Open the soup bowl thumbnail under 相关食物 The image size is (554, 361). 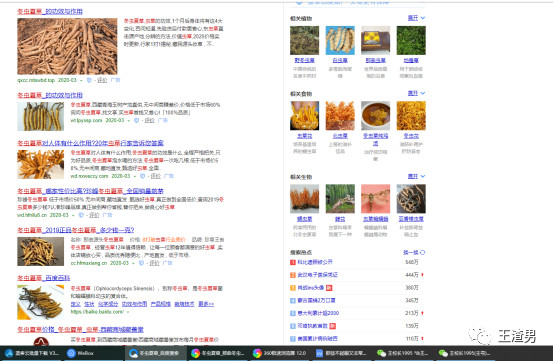tap(376, 116)
